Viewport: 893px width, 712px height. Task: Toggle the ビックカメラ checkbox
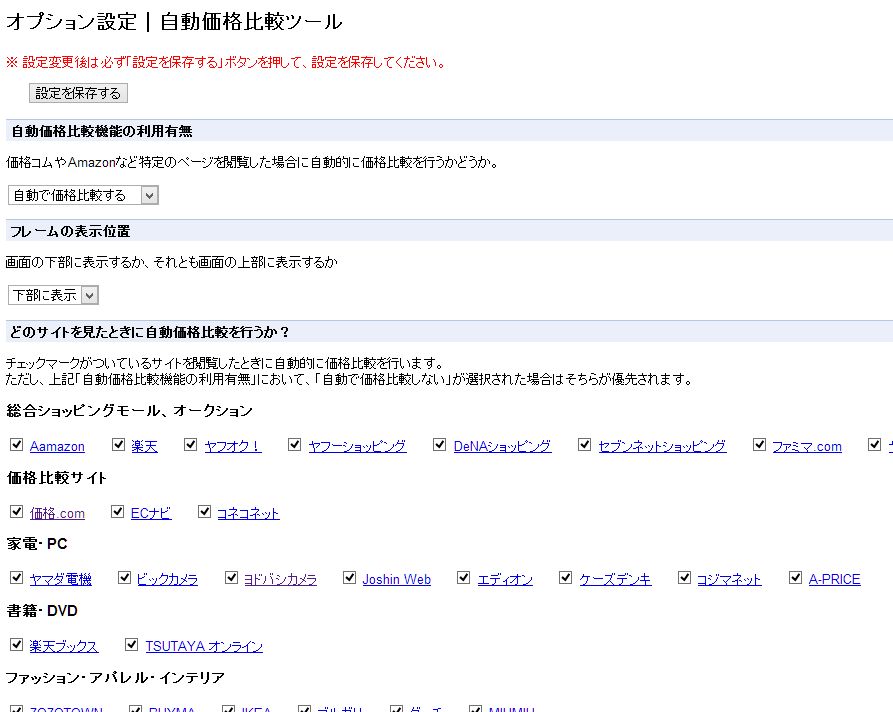124,578
